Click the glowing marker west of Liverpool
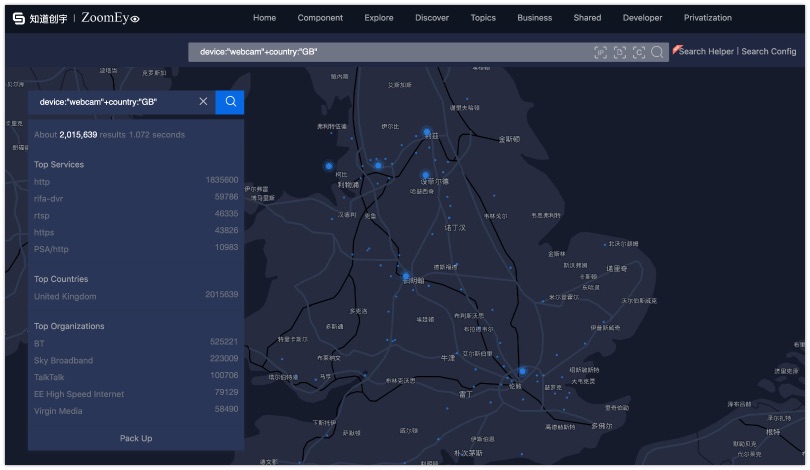This screenshot has height=470, width=810. [329, 166]
